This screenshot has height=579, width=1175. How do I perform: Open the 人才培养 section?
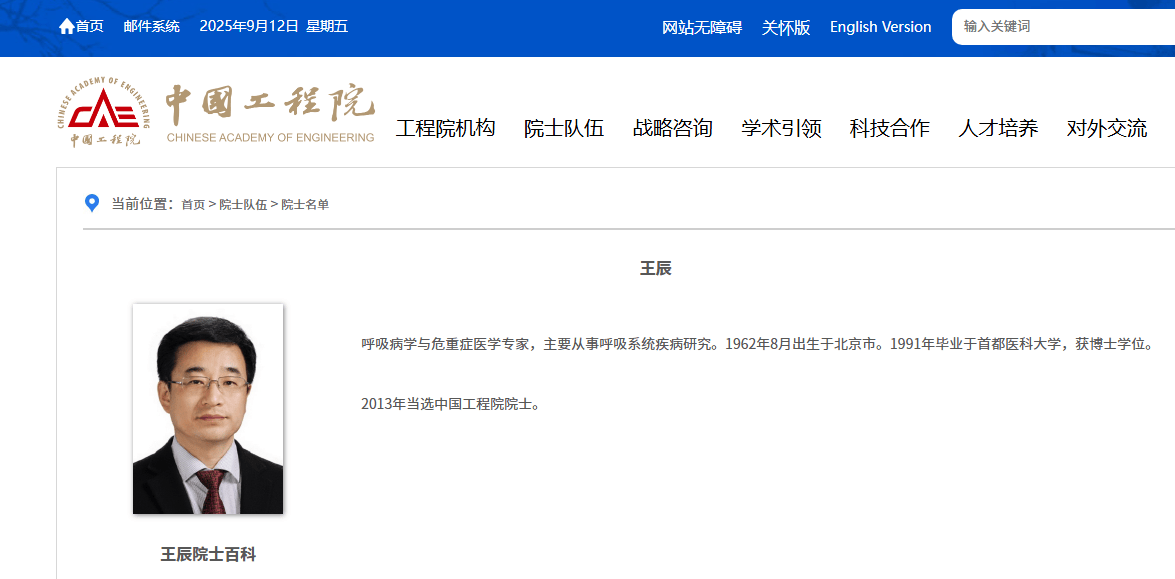click(x=997, y=128)
